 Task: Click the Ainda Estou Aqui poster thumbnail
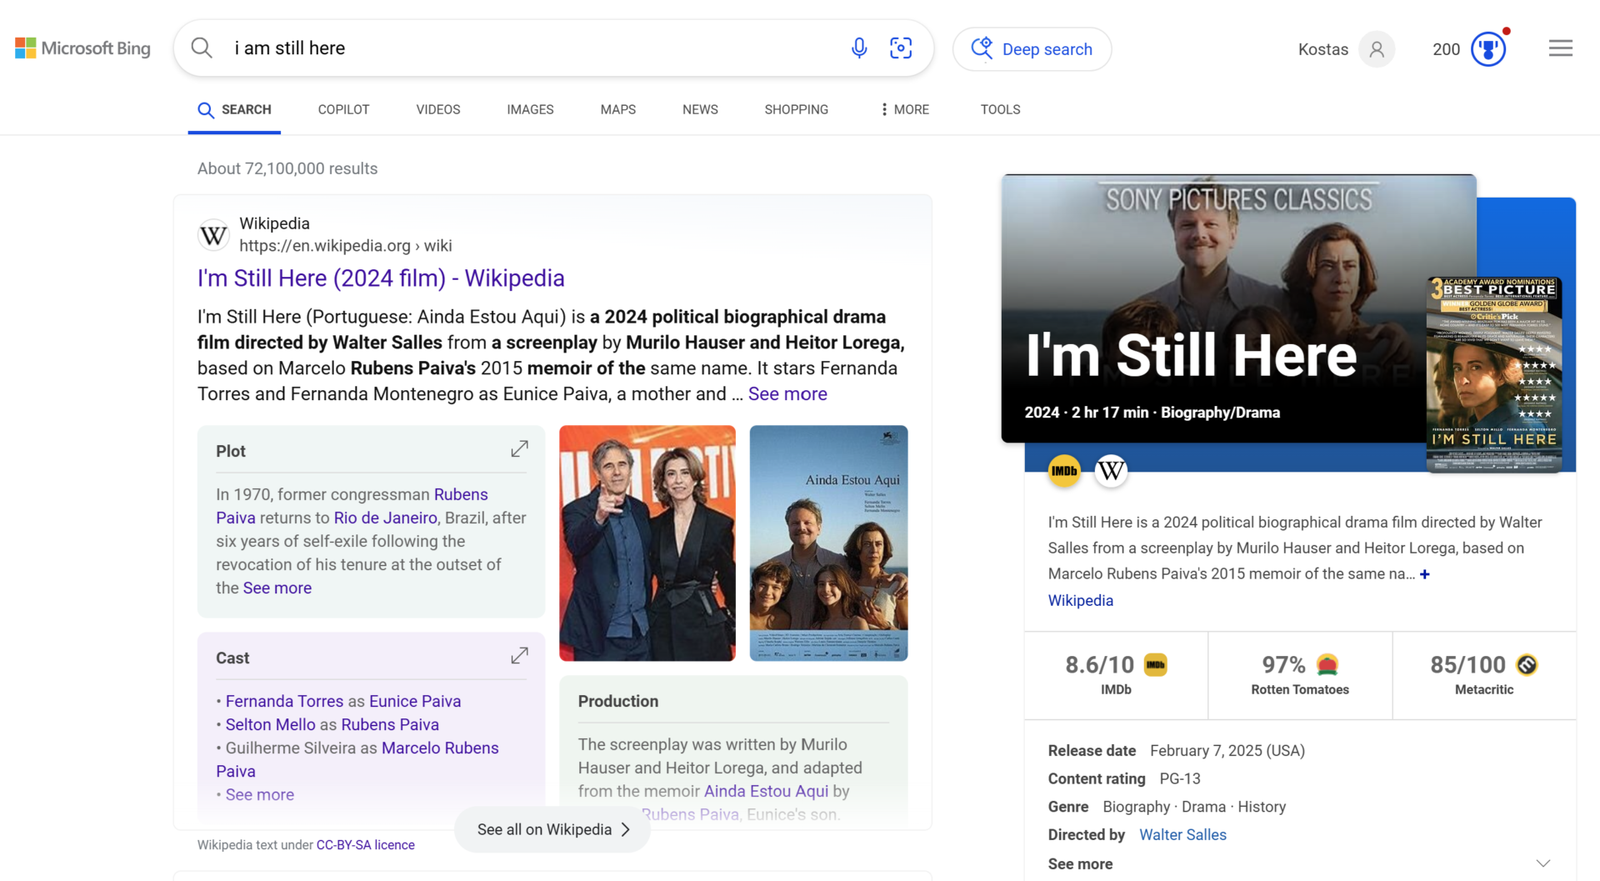828,543
